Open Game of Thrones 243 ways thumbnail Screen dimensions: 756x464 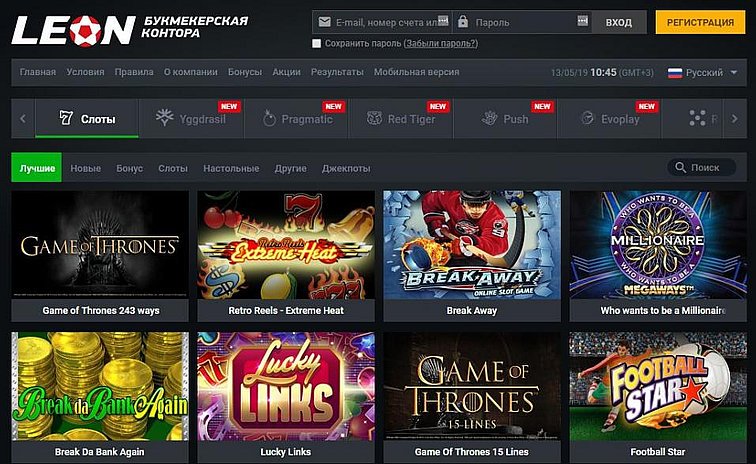point(100,245)
